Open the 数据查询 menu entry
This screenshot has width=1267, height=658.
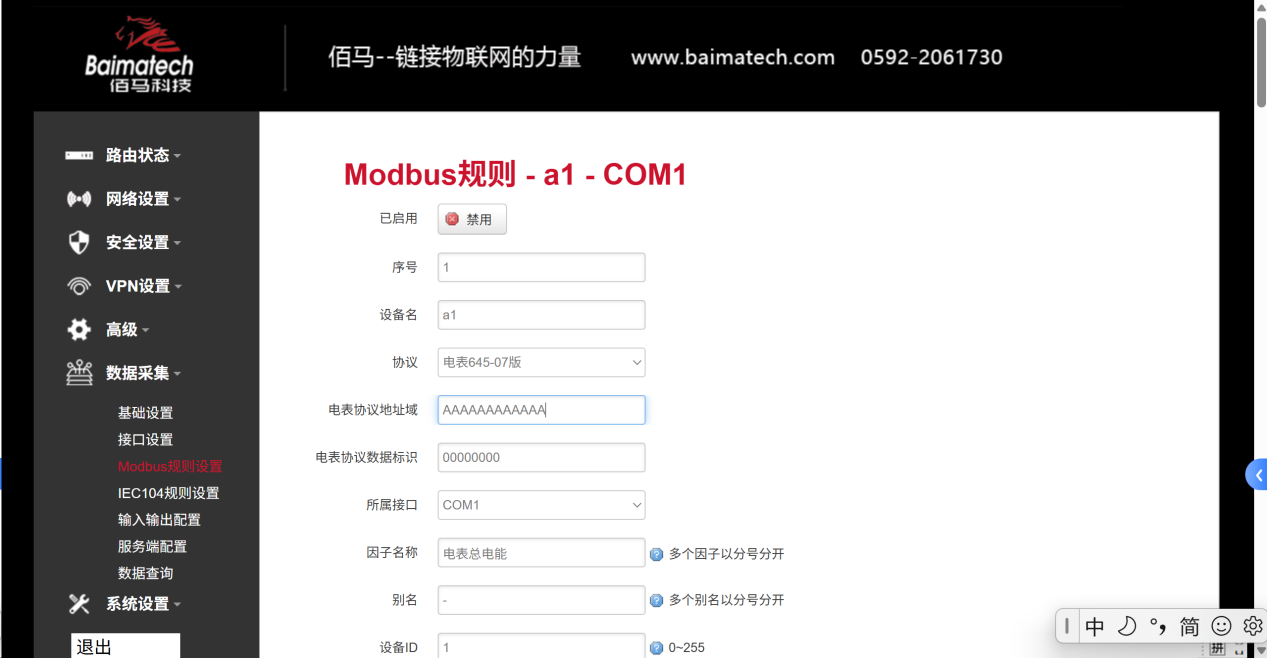coord(145,572)
